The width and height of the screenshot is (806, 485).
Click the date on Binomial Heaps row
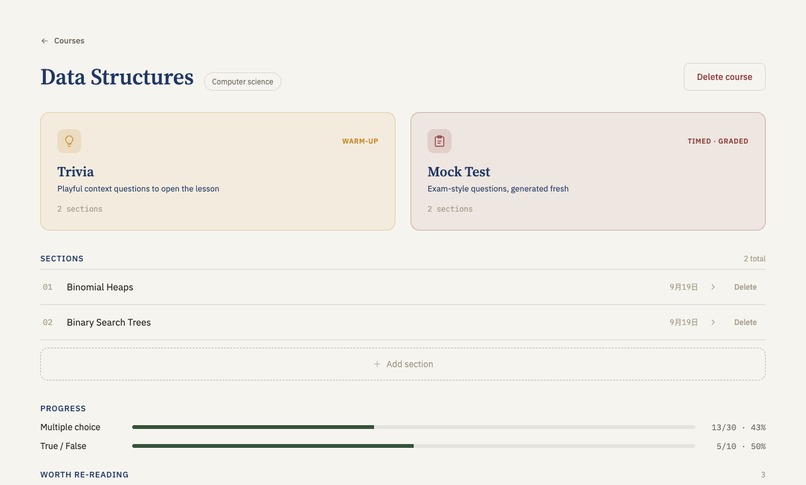pyautogui.click(x=683, y=287)
